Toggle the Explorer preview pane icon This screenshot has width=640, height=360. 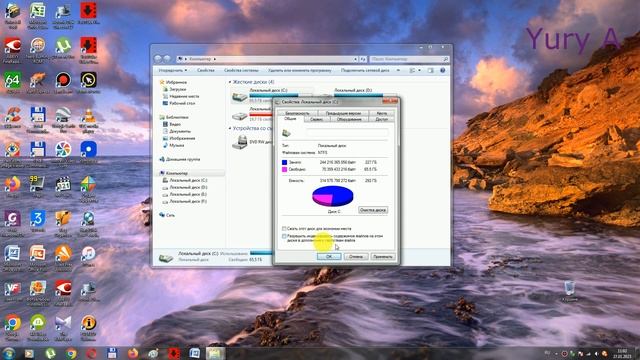tap(431, 71)
